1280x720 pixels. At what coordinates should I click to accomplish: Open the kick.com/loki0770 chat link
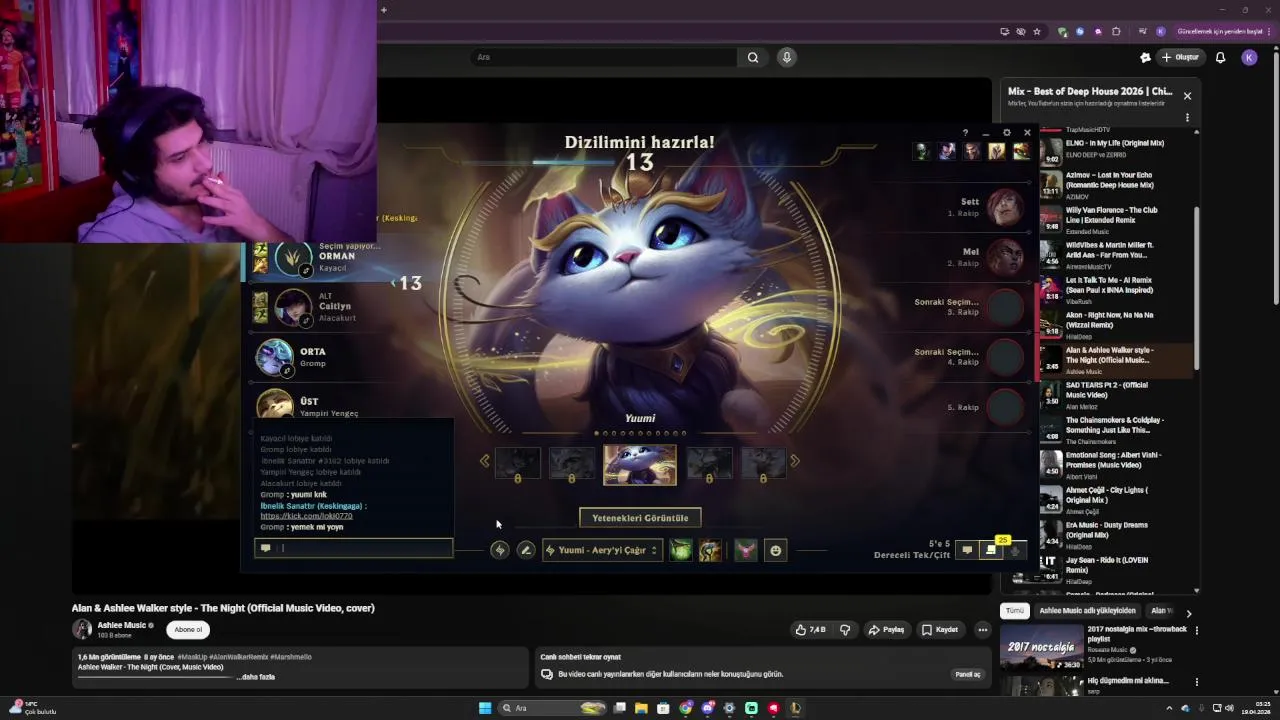click(306, 516)
